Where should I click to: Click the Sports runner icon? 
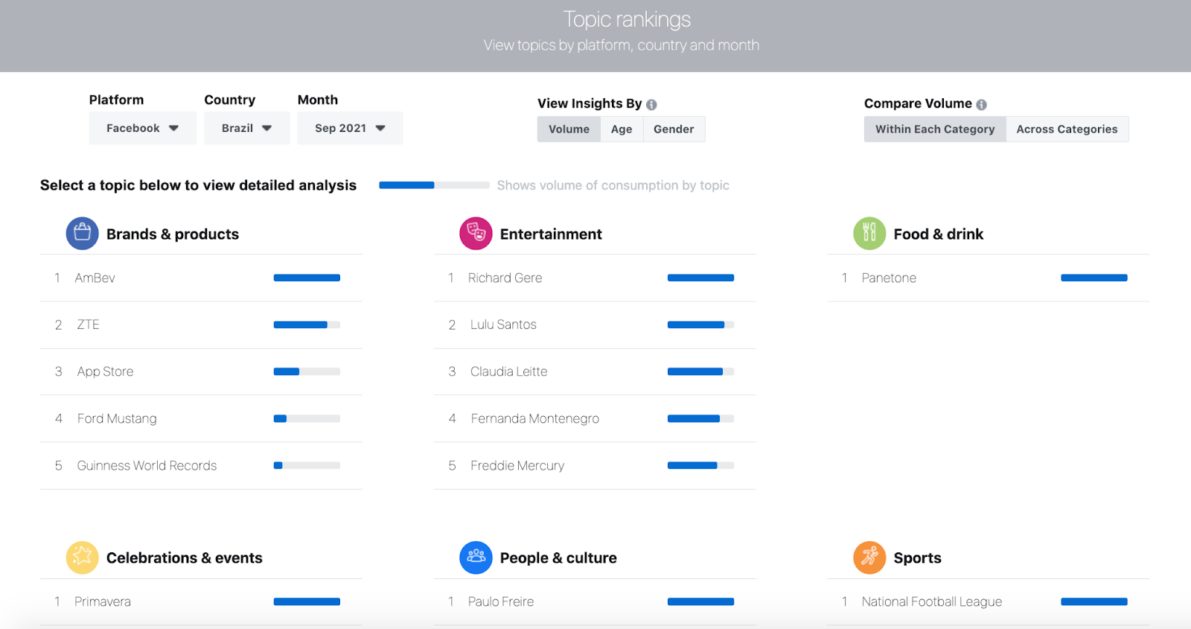[869, 558]
